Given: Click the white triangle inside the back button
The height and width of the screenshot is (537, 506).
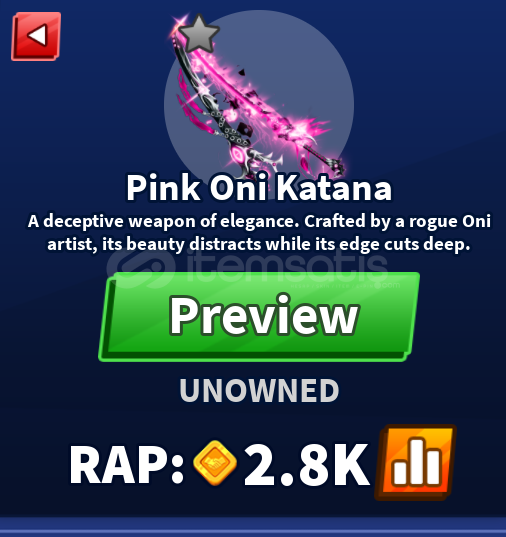Looking at the screenshot, I should point(38,35).
